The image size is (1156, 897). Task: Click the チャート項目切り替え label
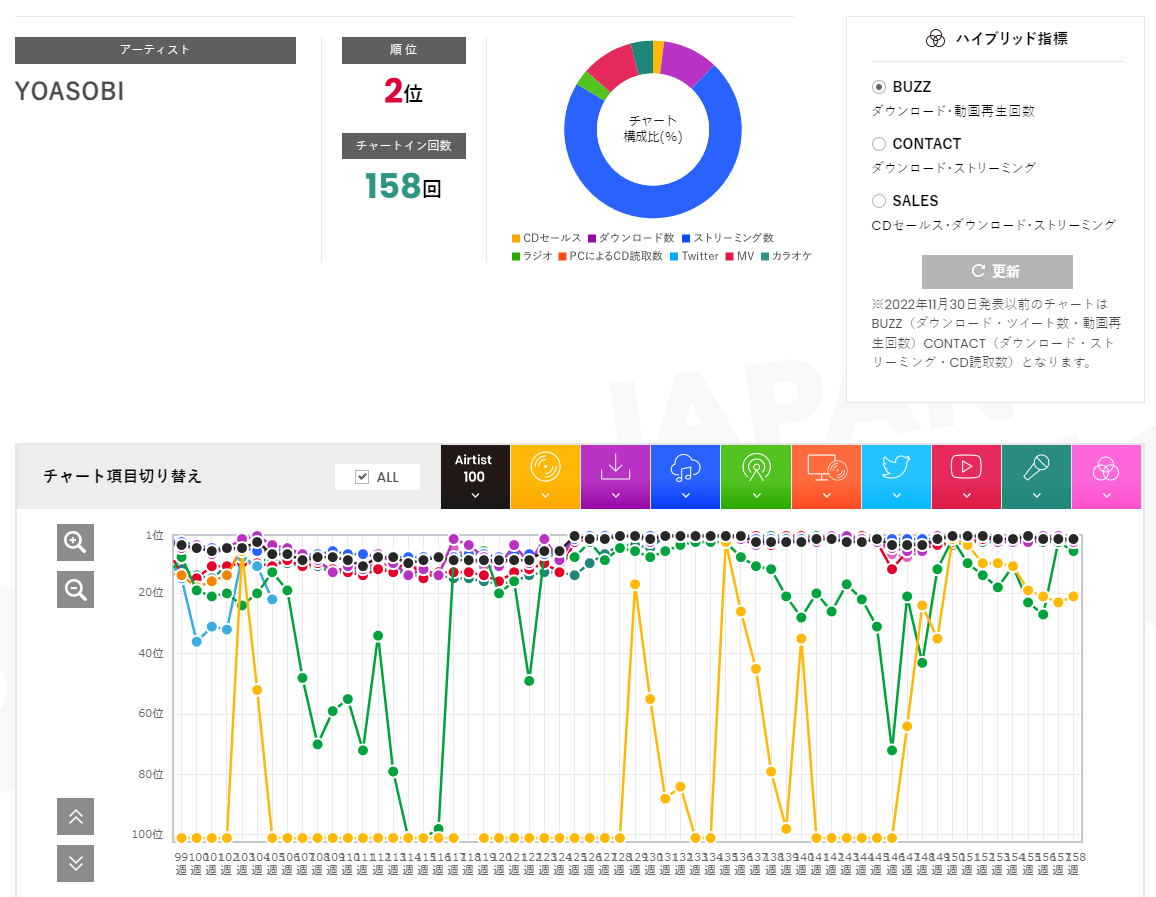[x=122, y=477]
